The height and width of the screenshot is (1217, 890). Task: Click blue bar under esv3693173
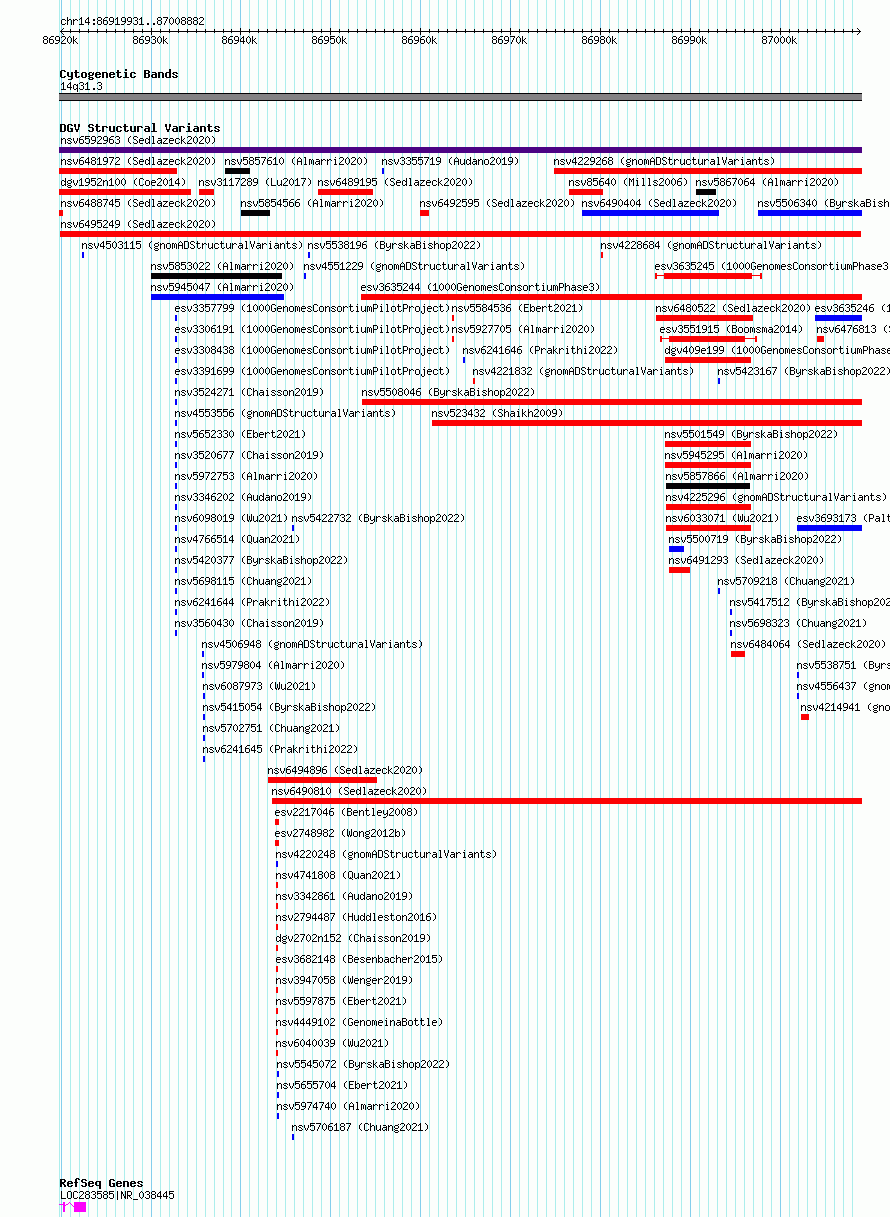click(829, 528)
